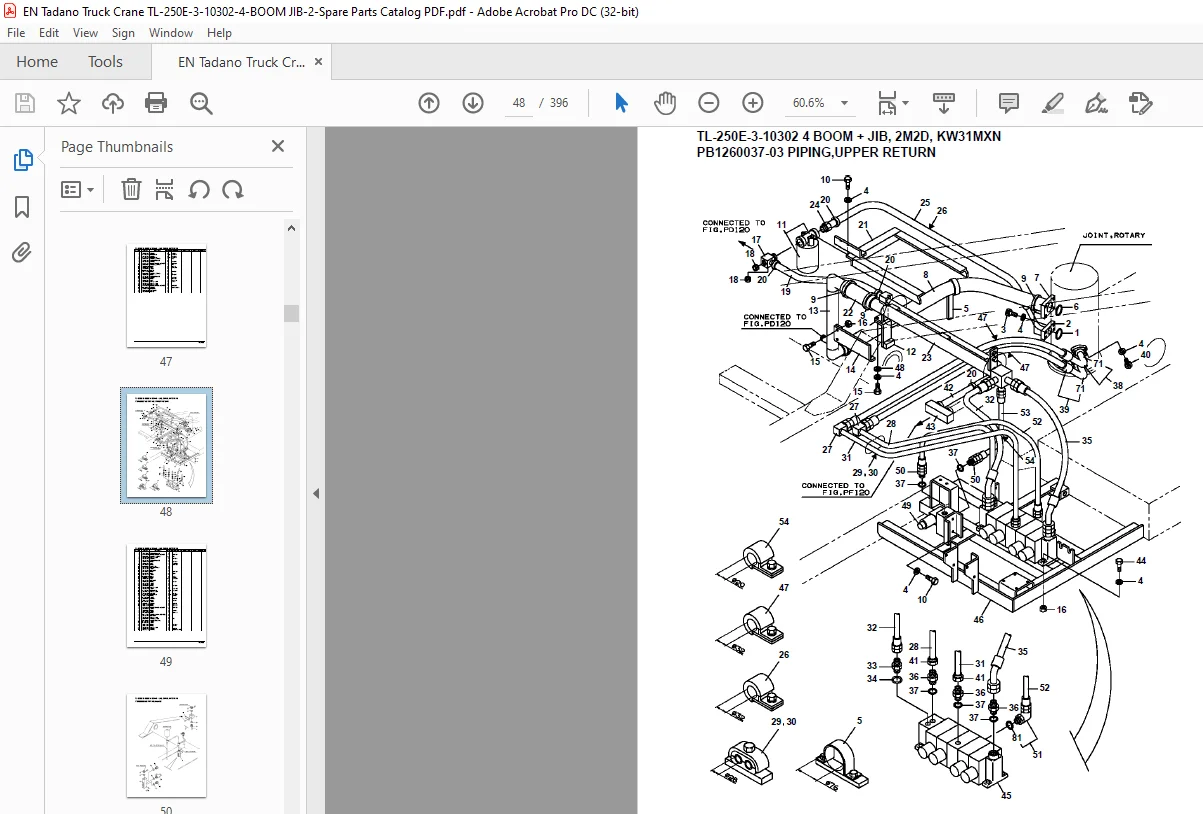Close the EN Tadano document tab

(319, 61)
